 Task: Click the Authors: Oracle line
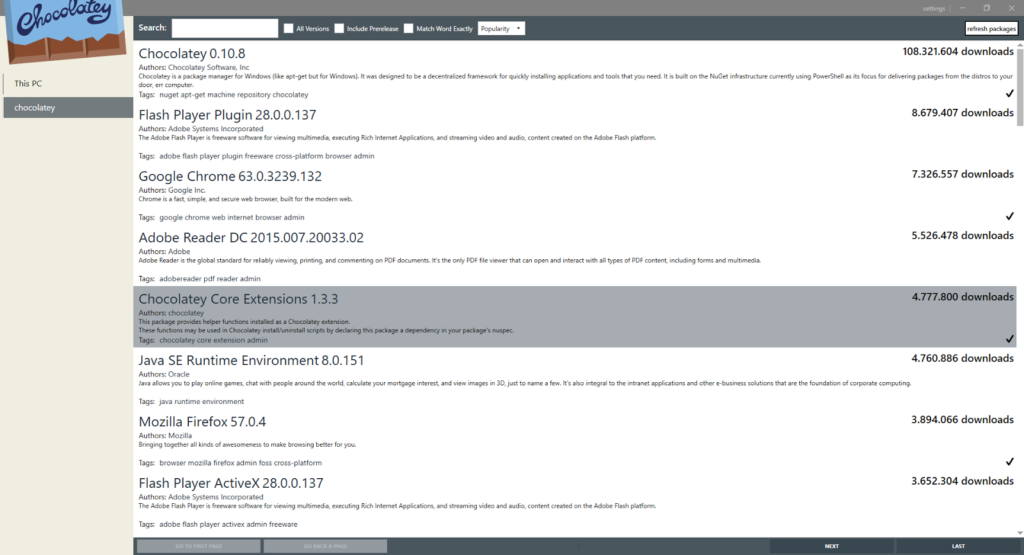point(164,374)
